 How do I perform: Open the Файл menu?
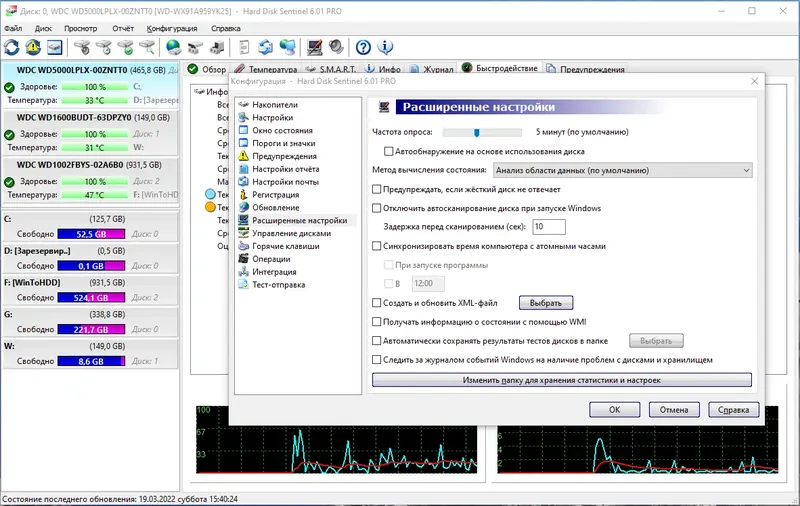[x=13, y=29]
